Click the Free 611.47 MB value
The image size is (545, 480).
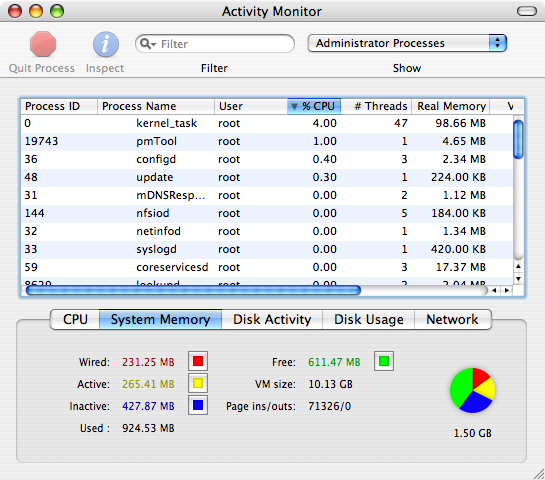(334, 362)
